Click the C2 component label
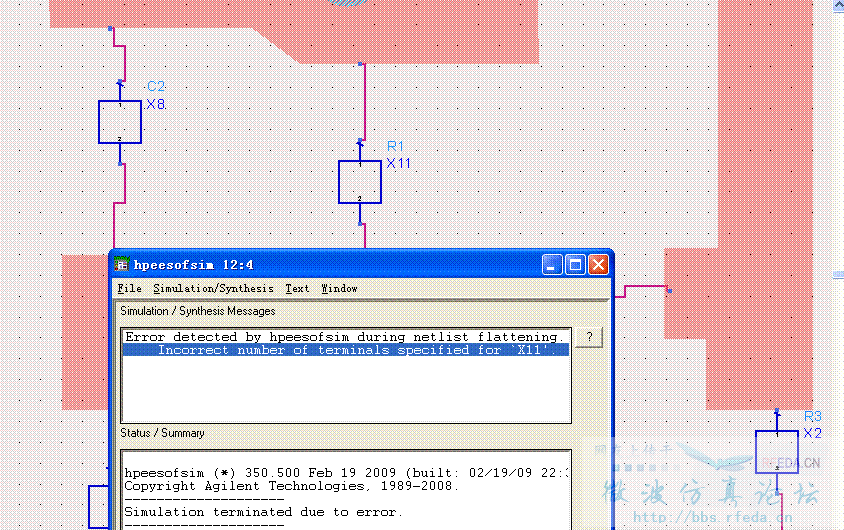 [156, 86]
